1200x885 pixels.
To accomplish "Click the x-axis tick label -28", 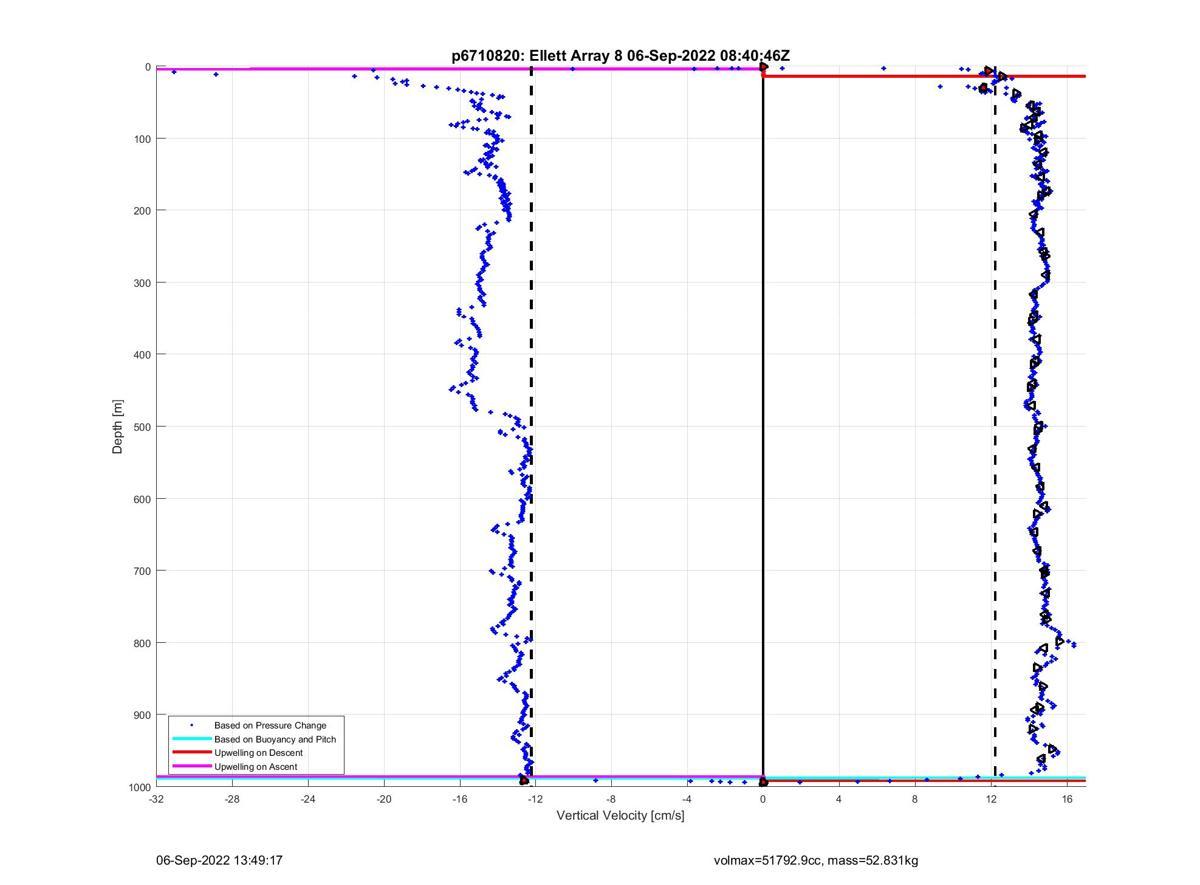I will [232, 799].
